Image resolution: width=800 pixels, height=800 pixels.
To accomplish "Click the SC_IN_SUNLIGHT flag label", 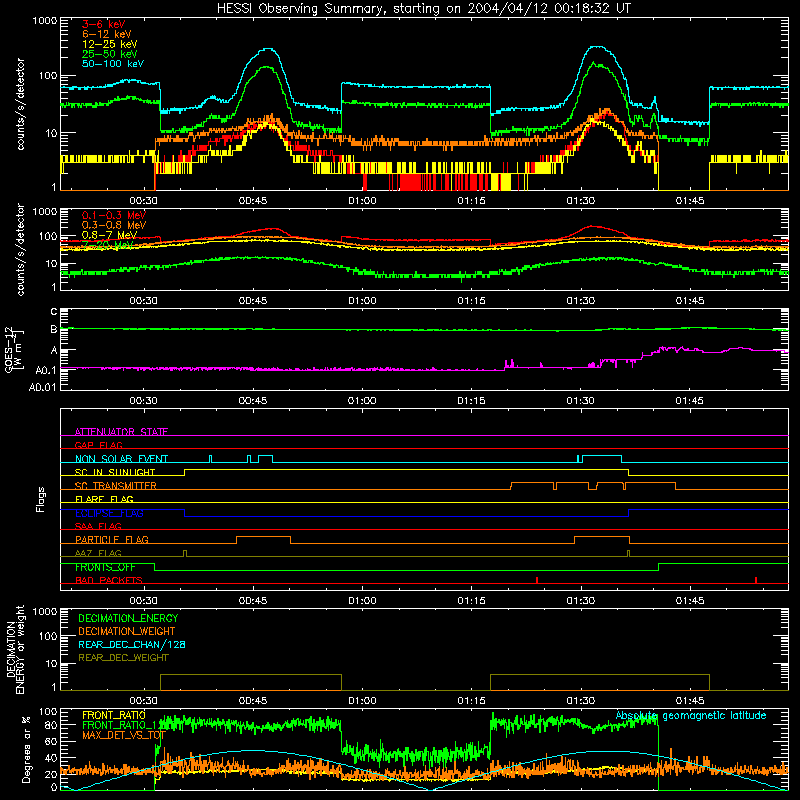I will coord(115,472).
